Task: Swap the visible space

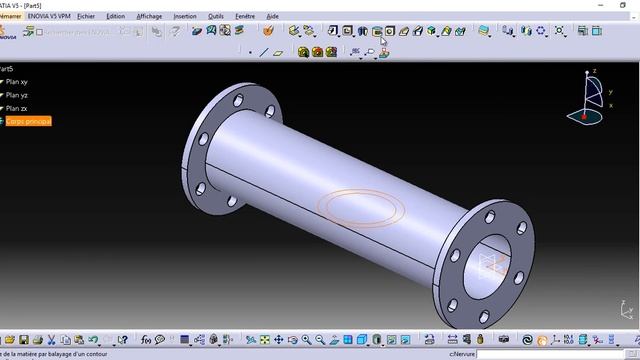Action: [405, 340]
